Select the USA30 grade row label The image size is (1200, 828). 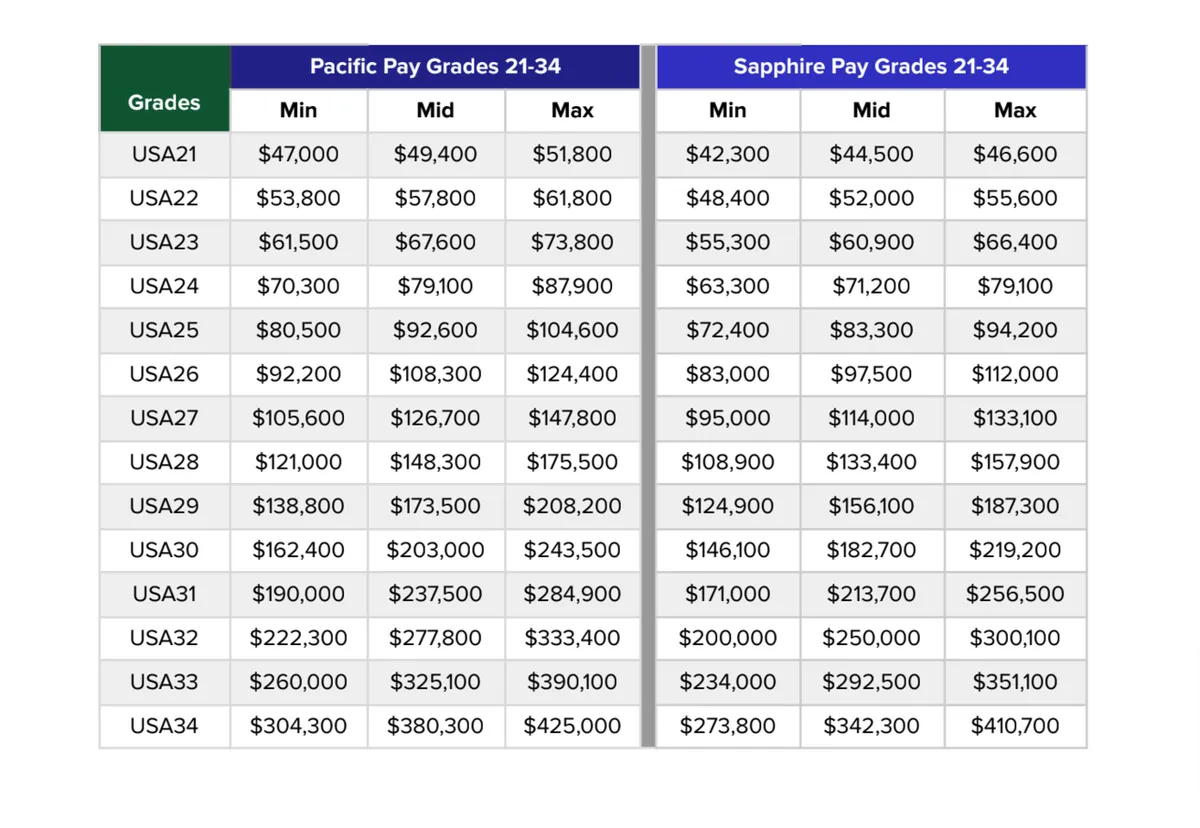pos(164,550)
